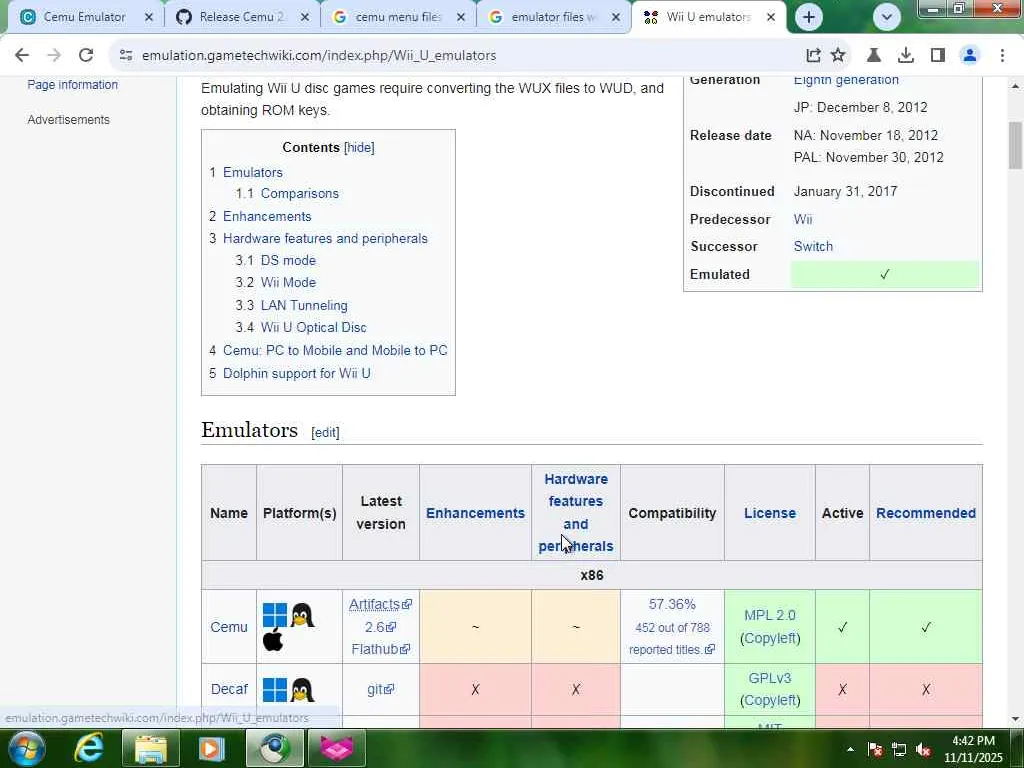This screenshot has height=768, width=1024.
Task: Open GPLv3 license link
Action: coord(770,679)
